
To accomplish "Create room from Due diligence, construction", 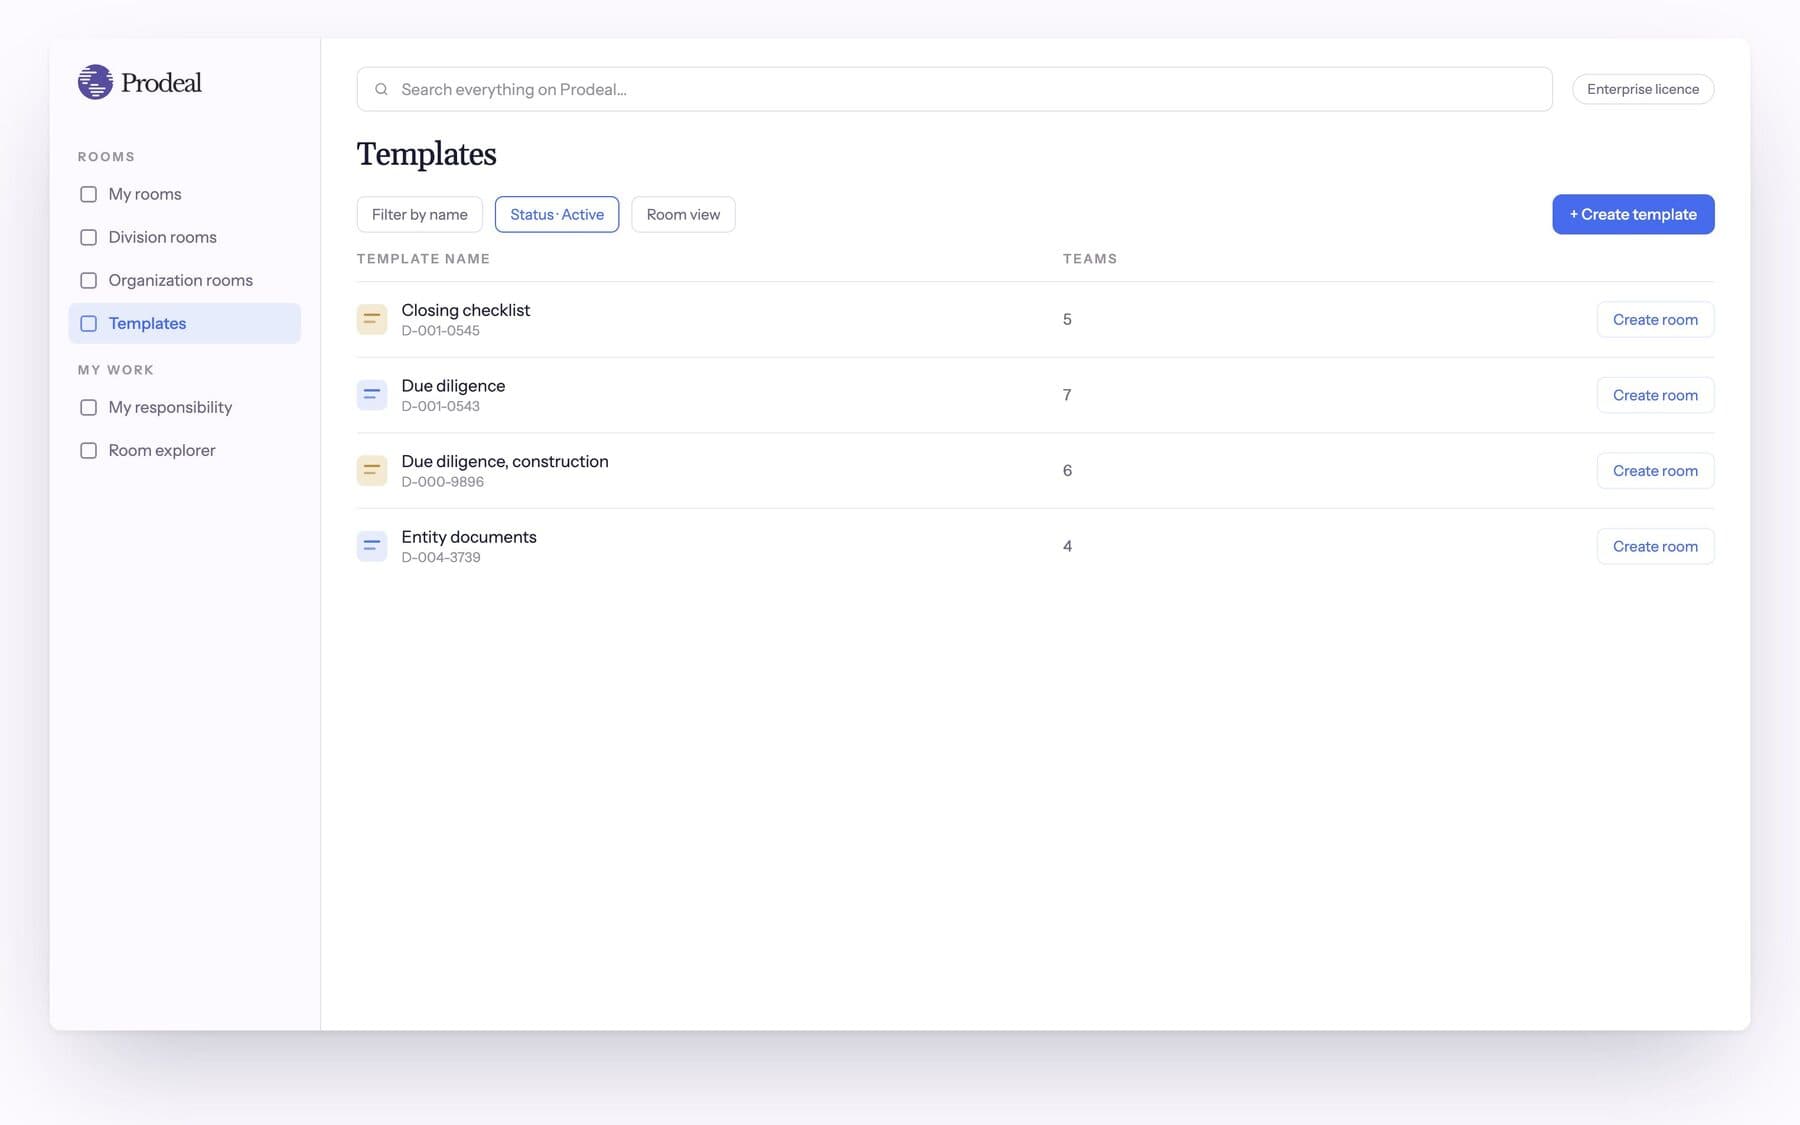I will (x=1655, y=470).
